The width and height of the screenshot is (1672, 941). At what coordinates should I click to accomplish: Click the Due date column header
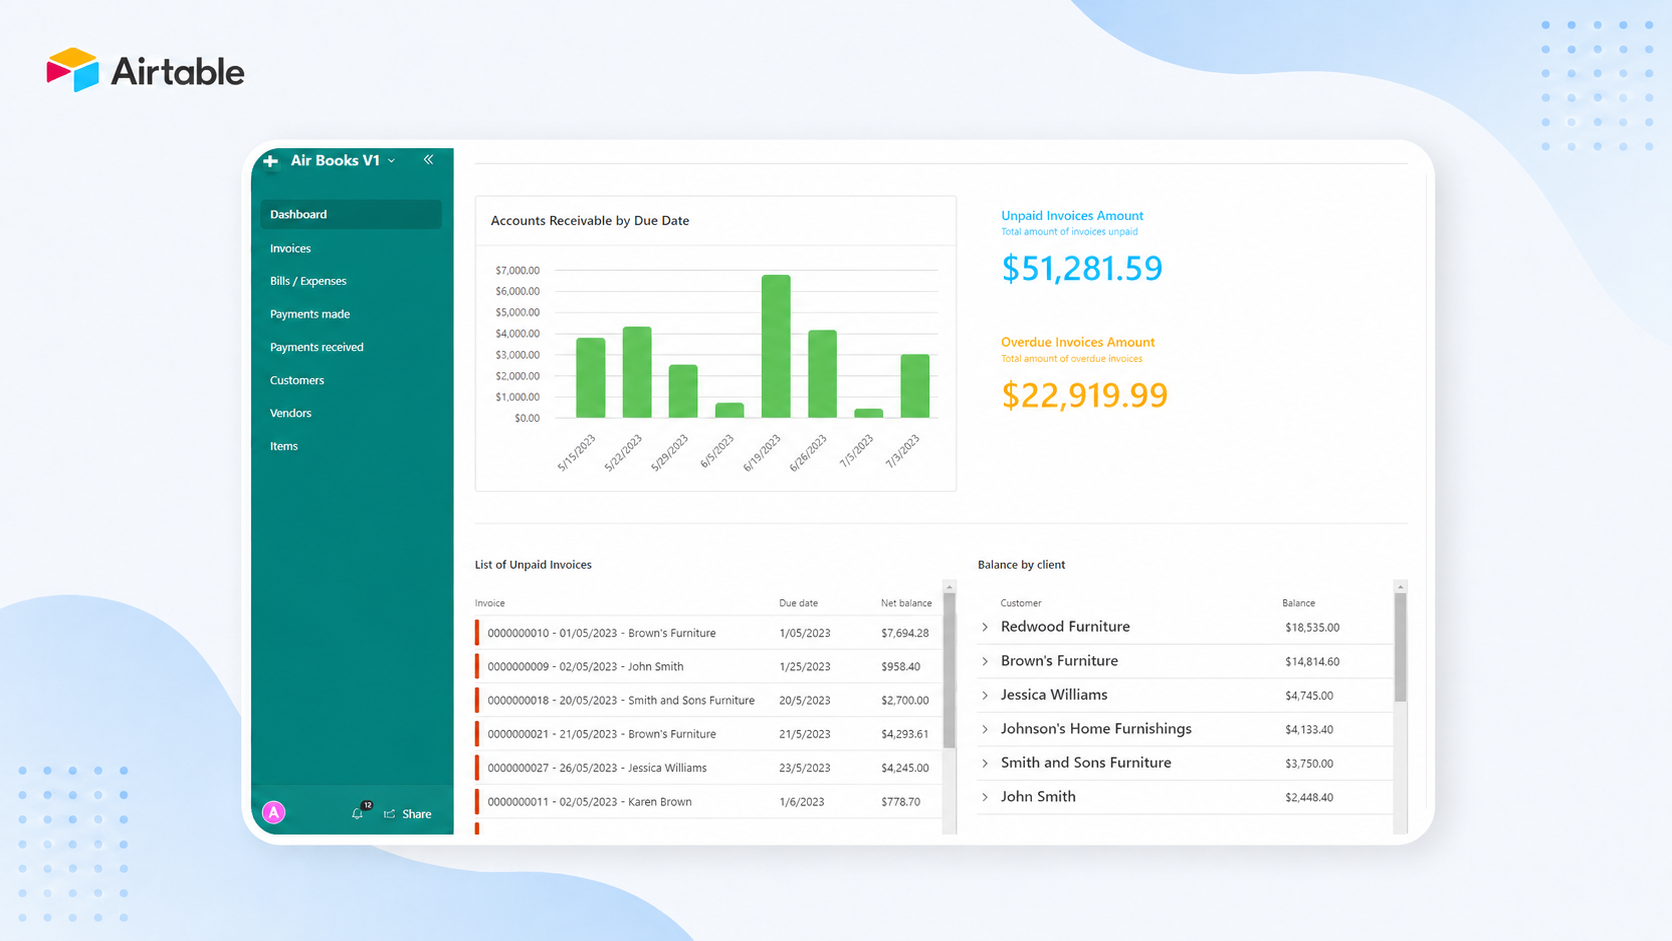point(798,603)
